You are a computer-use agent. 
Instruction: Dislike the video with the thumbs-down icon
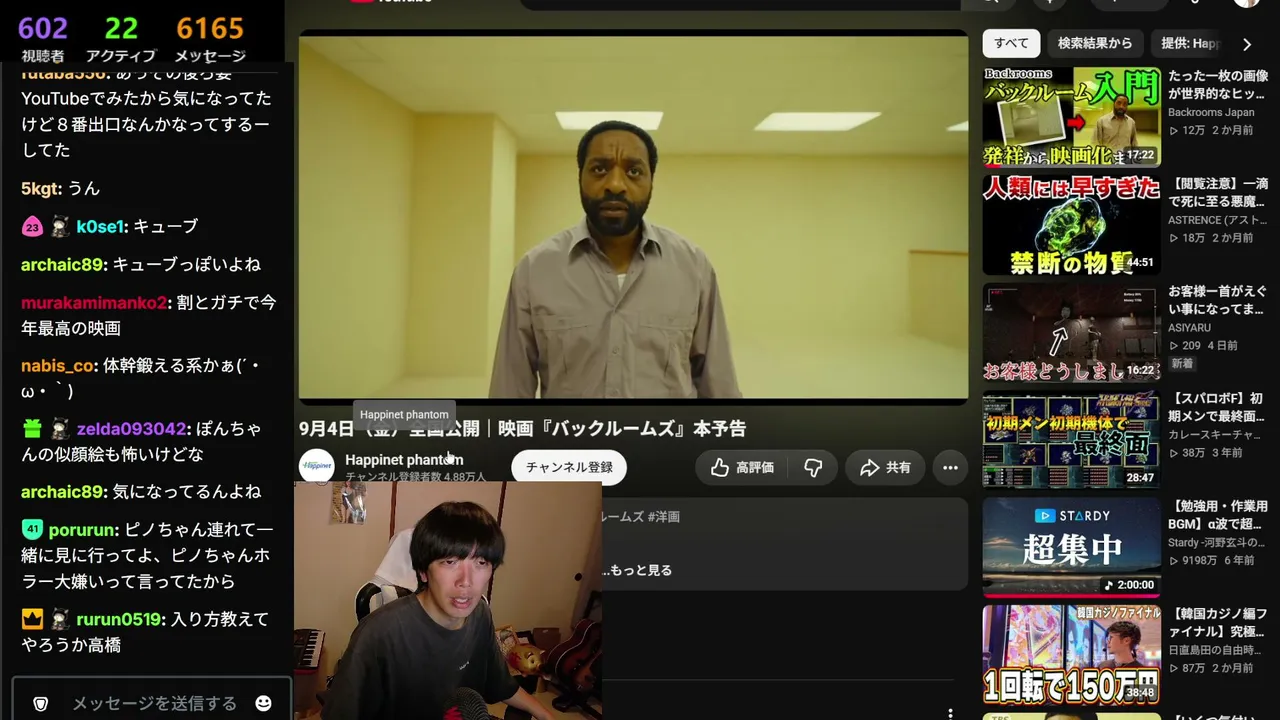click(x=813, y=467)
